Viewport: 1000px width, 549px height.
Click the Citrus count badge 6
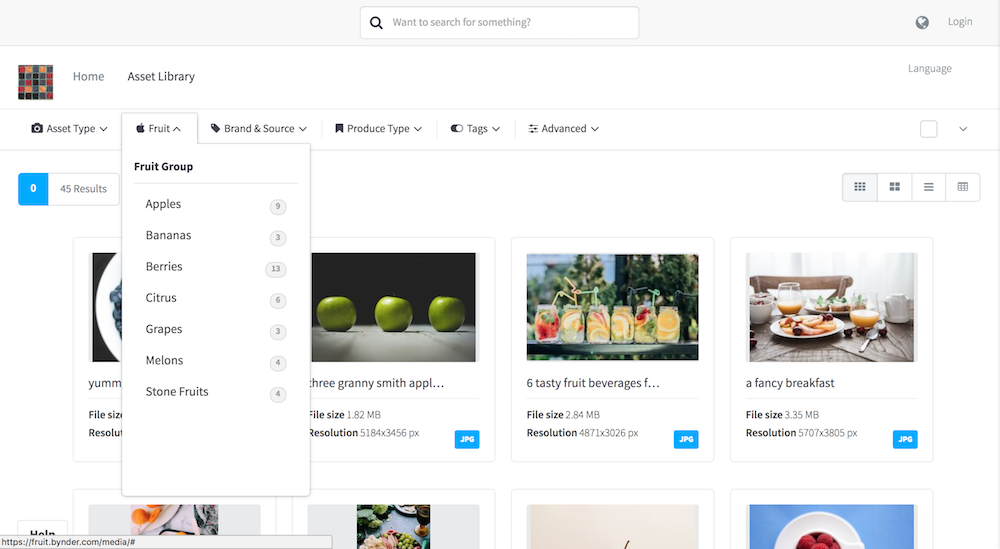[x=277, y=300]
